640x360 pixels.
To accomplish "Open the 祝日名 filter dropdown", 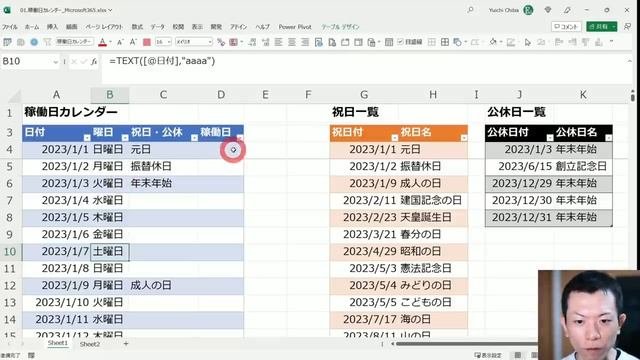I will coord(464,138).
